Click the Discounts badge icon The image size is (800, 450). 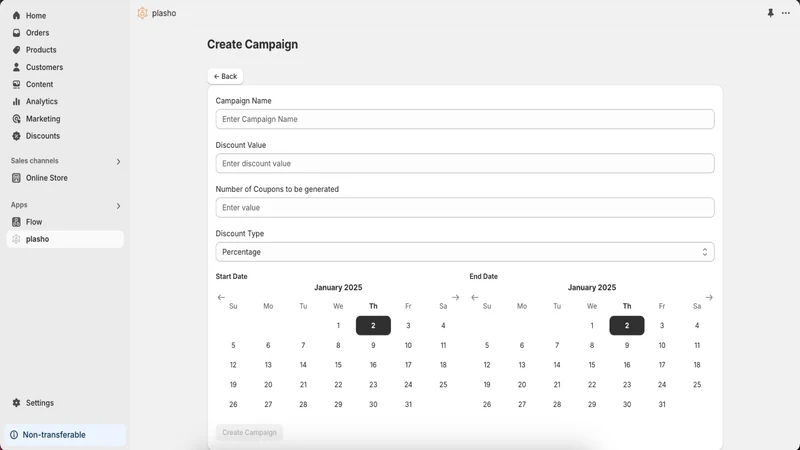click(16, 136)
